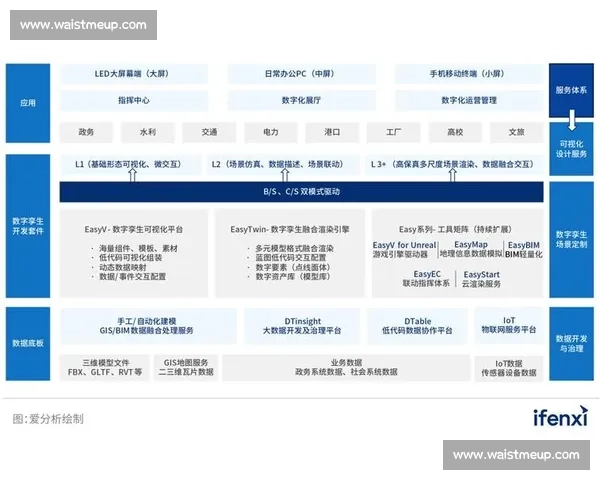Image resolution: width=600 pixels, height=480 pixels.
Task: Click the 指挥中心 box
Action: 134,101
